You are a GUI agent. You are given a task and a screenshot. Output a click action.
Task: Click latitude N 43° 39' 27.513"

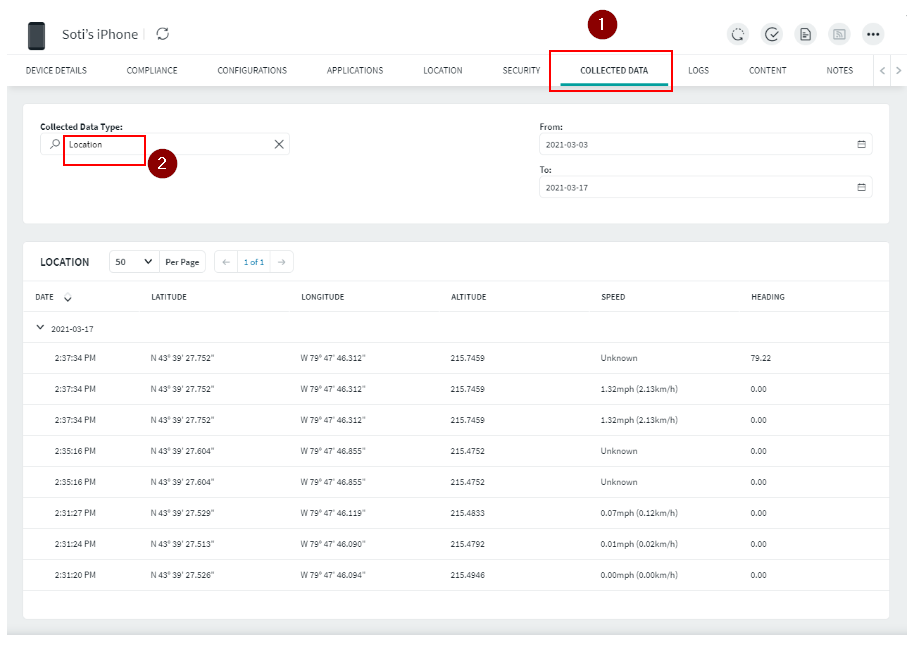(182, 544)
